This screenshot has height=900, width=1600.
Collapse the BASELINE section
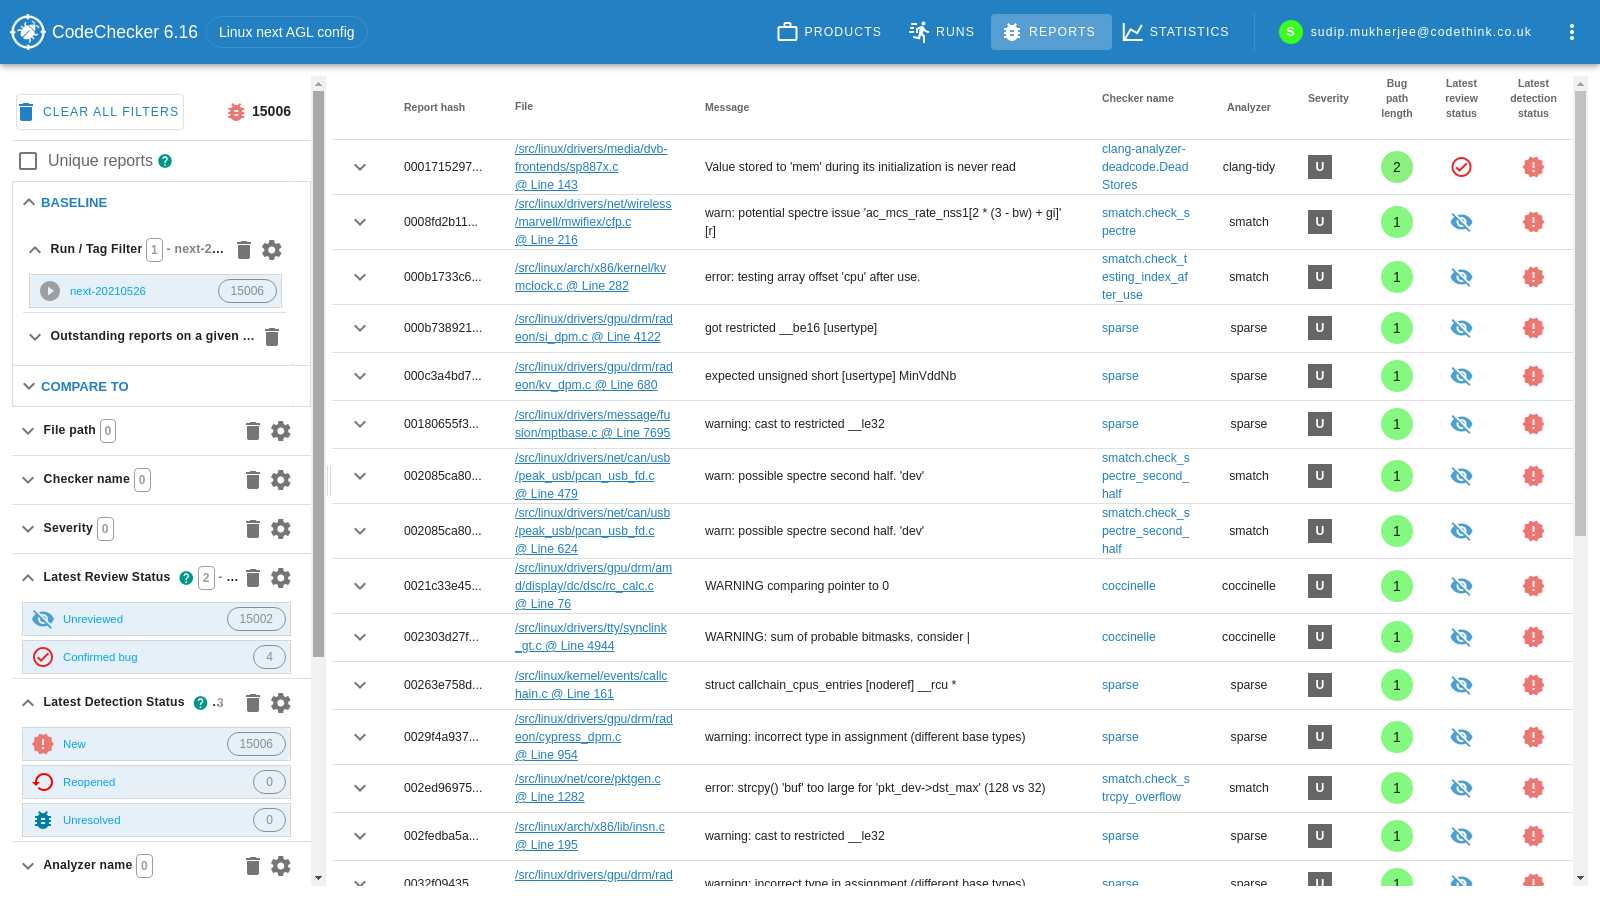29,202
